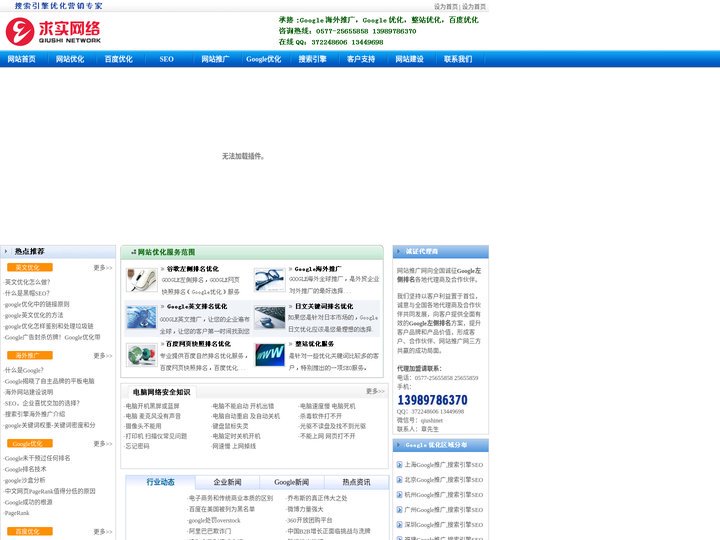Screen dimensions: 720x540
Task: Open 英文优化怎么做? article
Action: (x=27, y=282)
